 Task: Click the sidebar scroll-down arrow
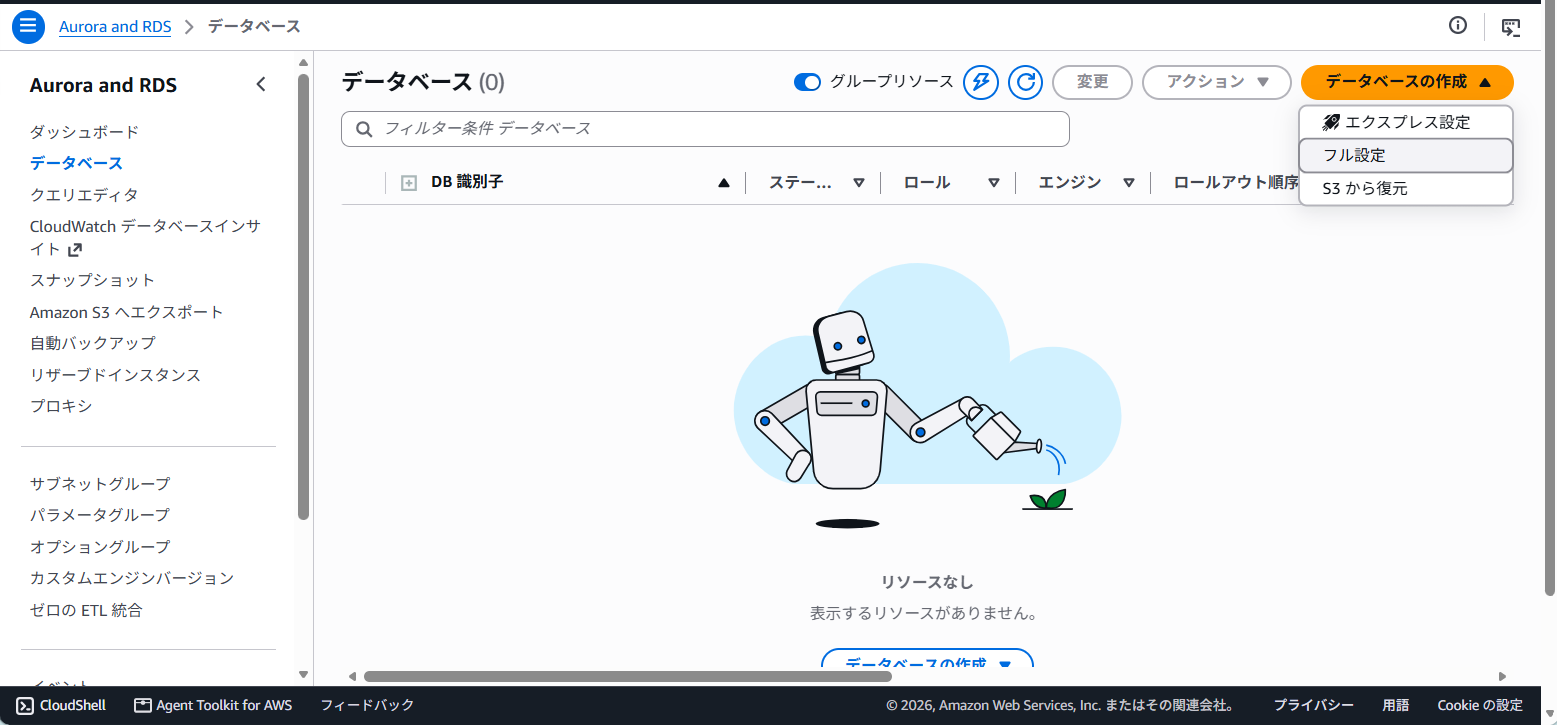tap(303, 675)
